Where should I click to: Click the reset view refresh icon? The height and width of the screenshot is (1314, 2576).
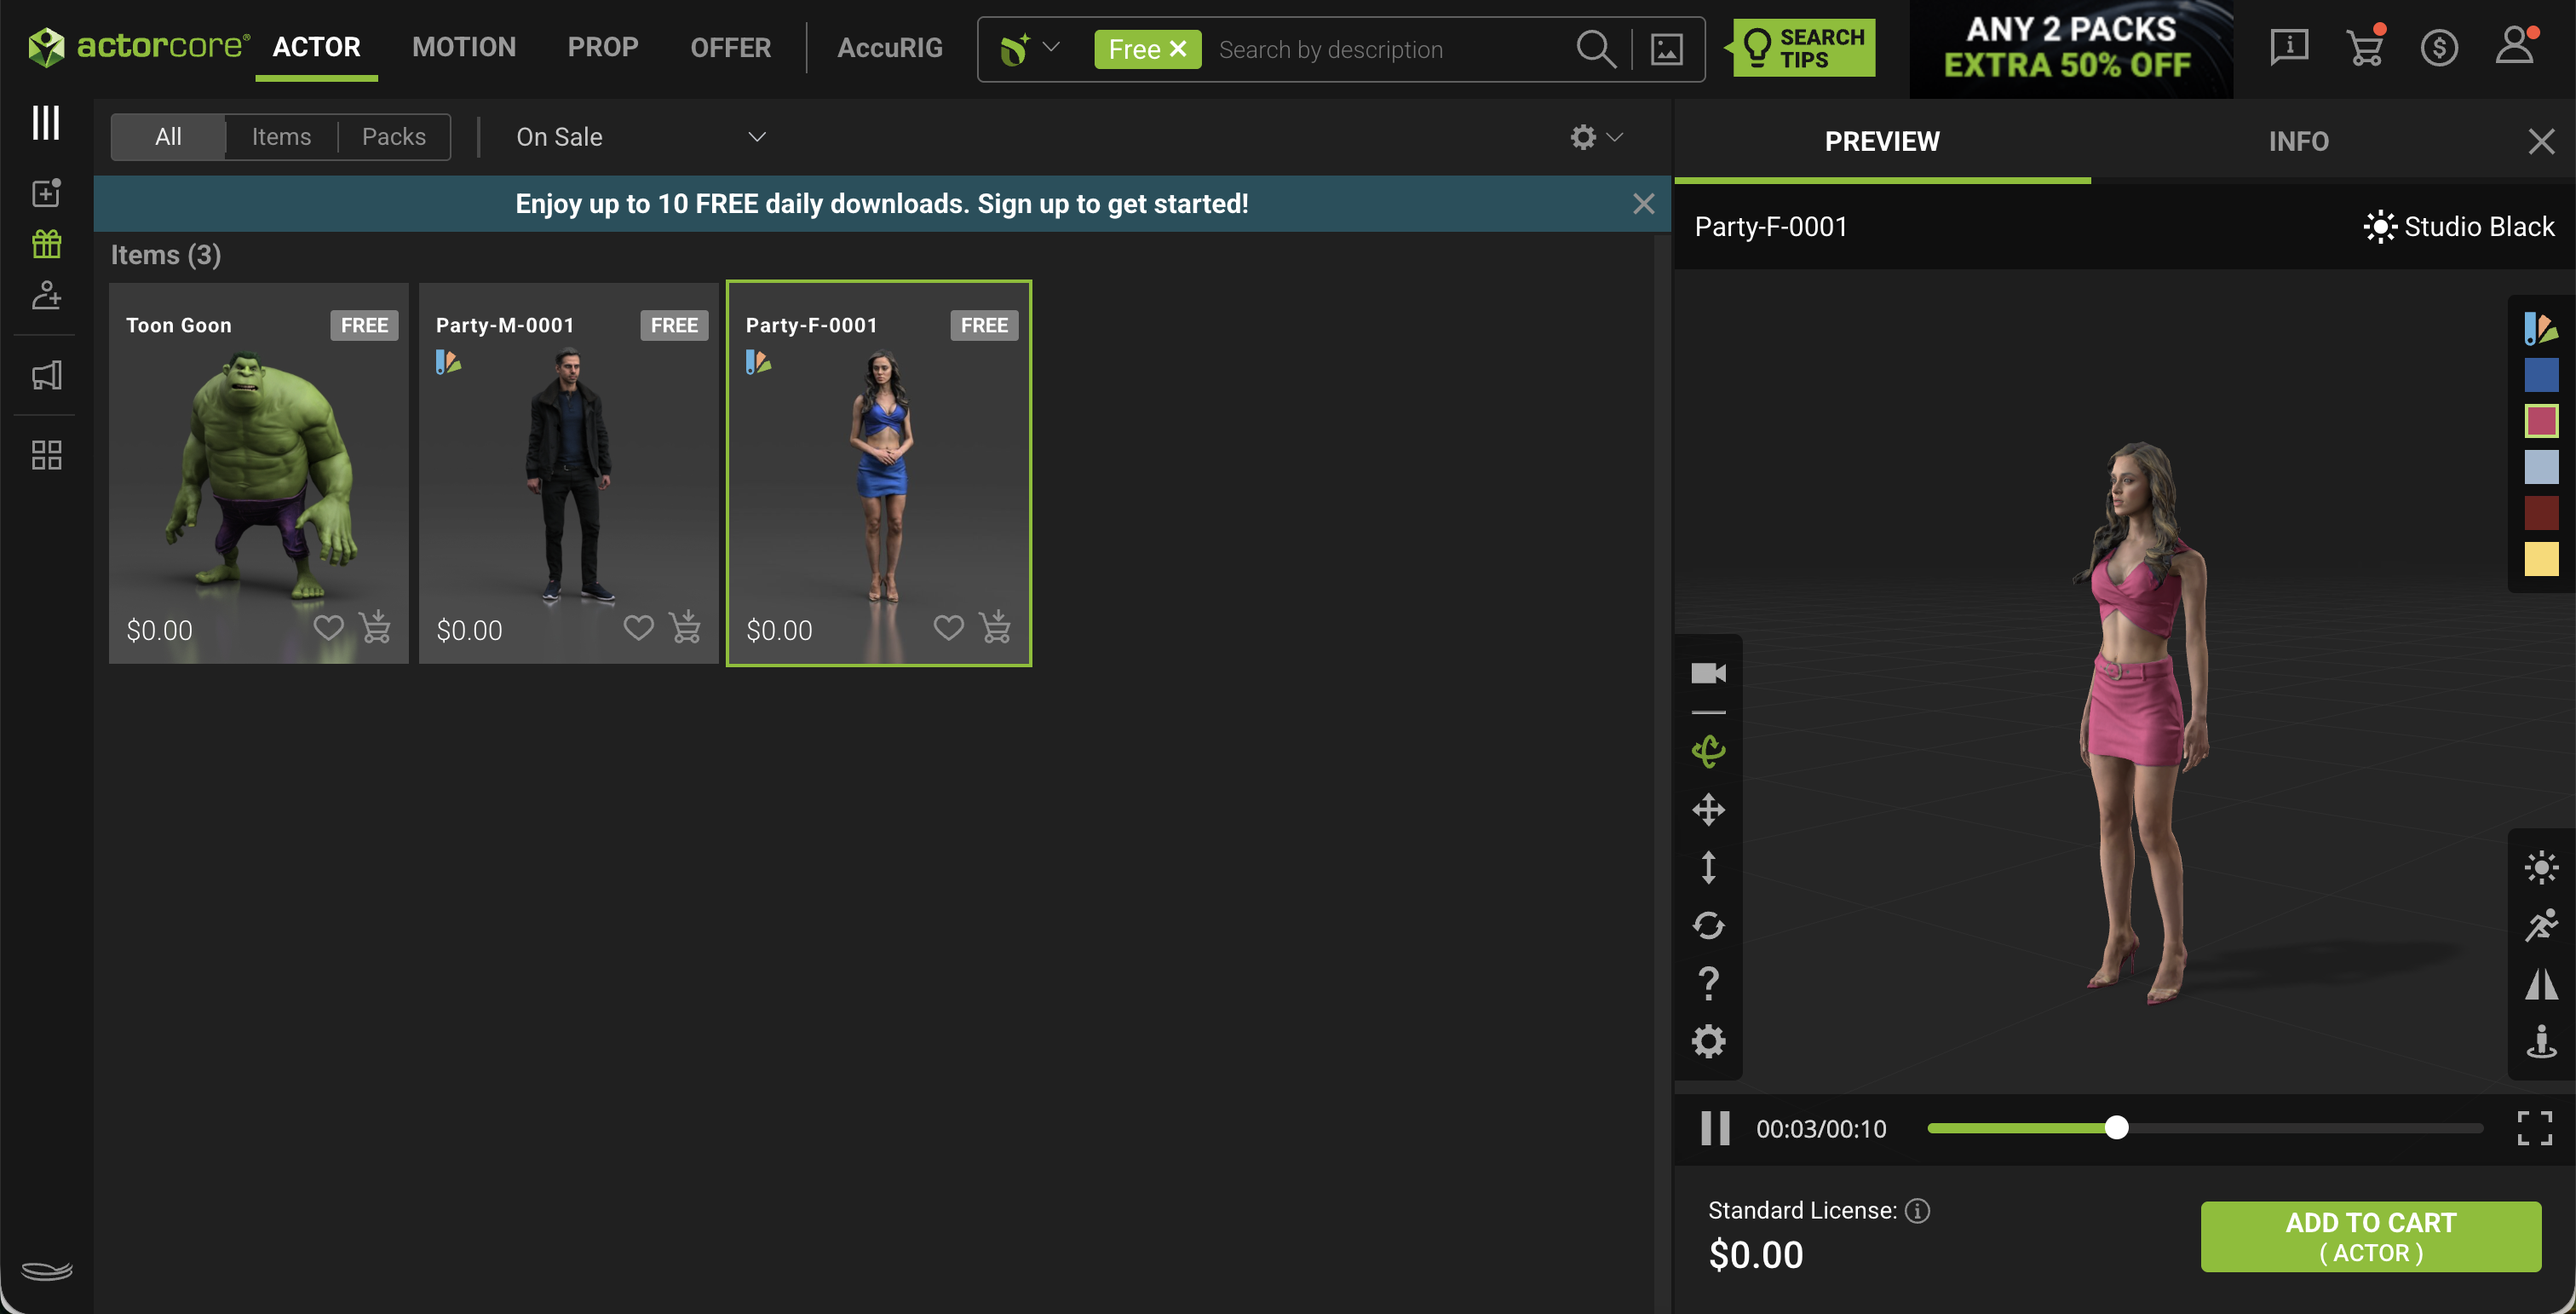pos(1708,925)
